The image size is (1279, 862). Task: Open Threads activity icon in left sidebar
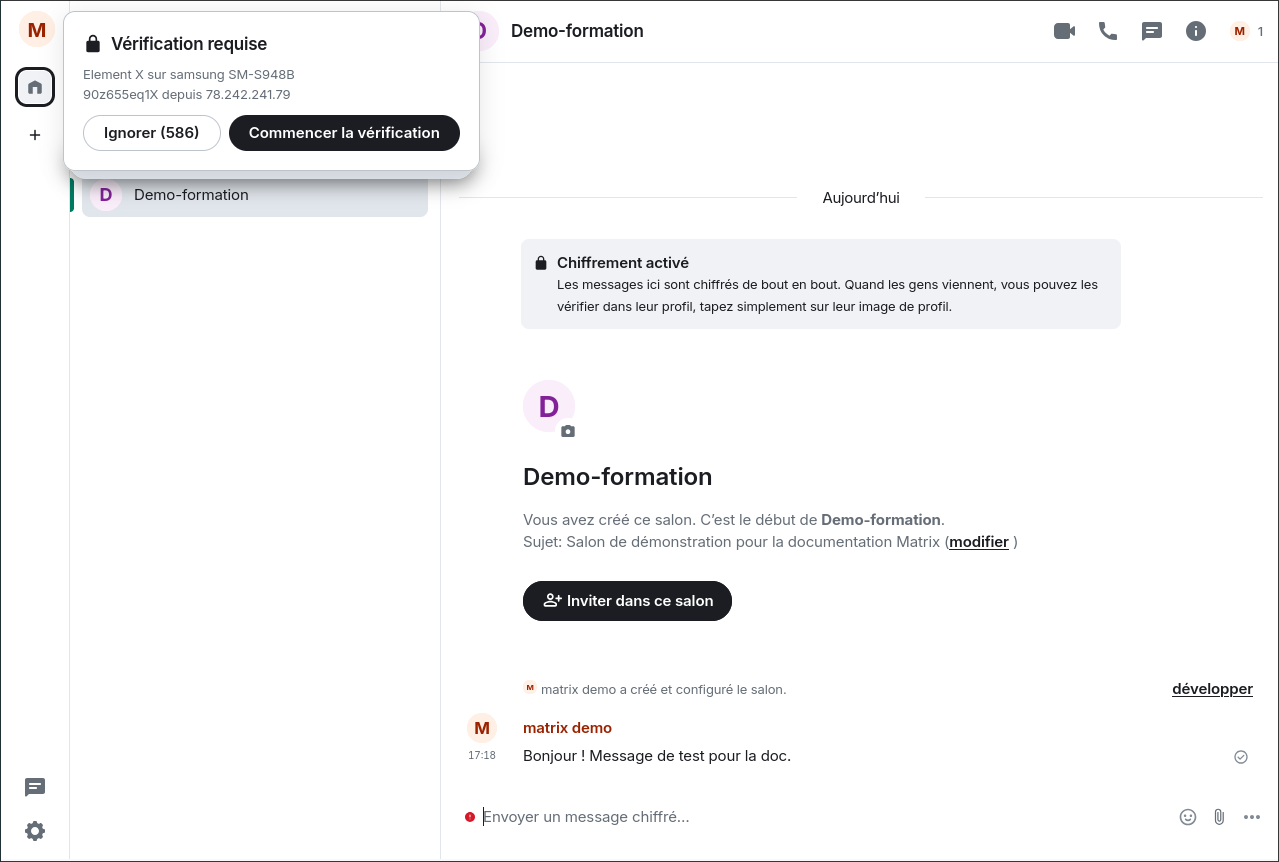(35, 787)
